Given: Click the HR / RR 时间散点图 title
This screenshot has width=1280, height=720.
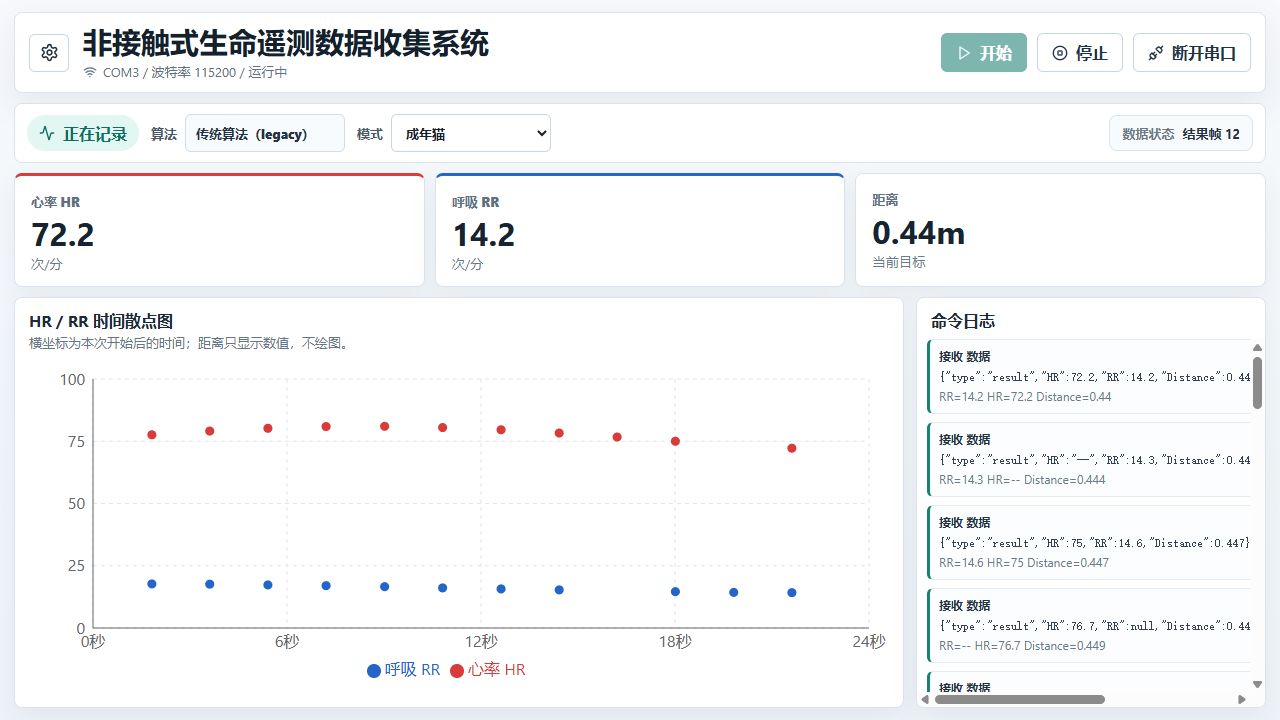Looking at the screenshot, I should click(x=101, y=321).
